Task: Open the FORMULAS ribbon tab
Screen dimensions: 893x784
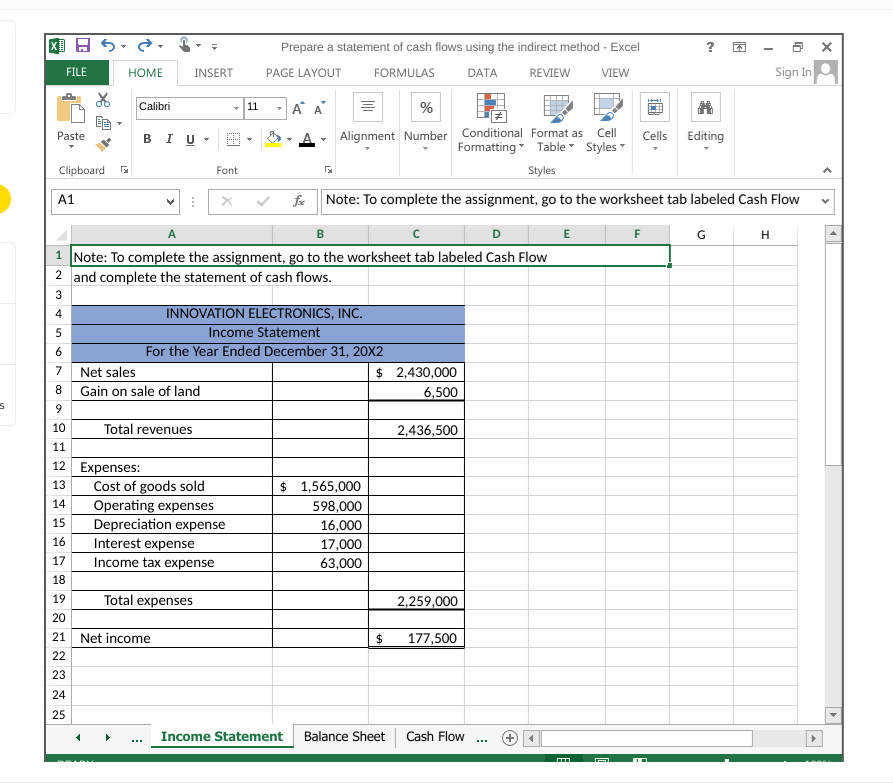Action: pos(403,72)
